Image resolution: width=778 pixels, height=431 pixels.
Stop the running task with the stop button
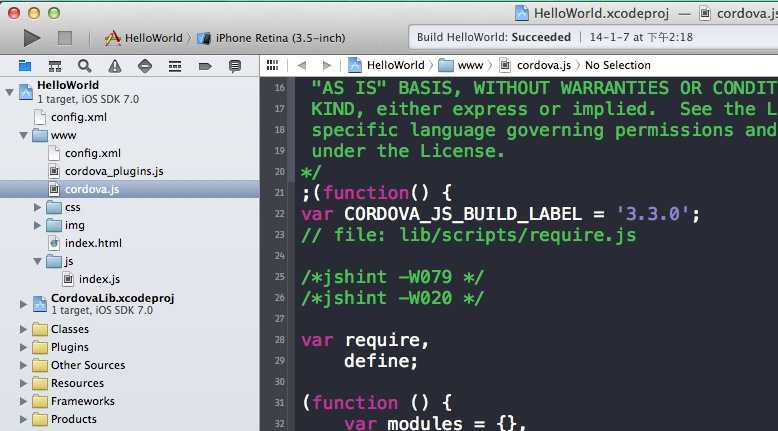click(65, 38)
